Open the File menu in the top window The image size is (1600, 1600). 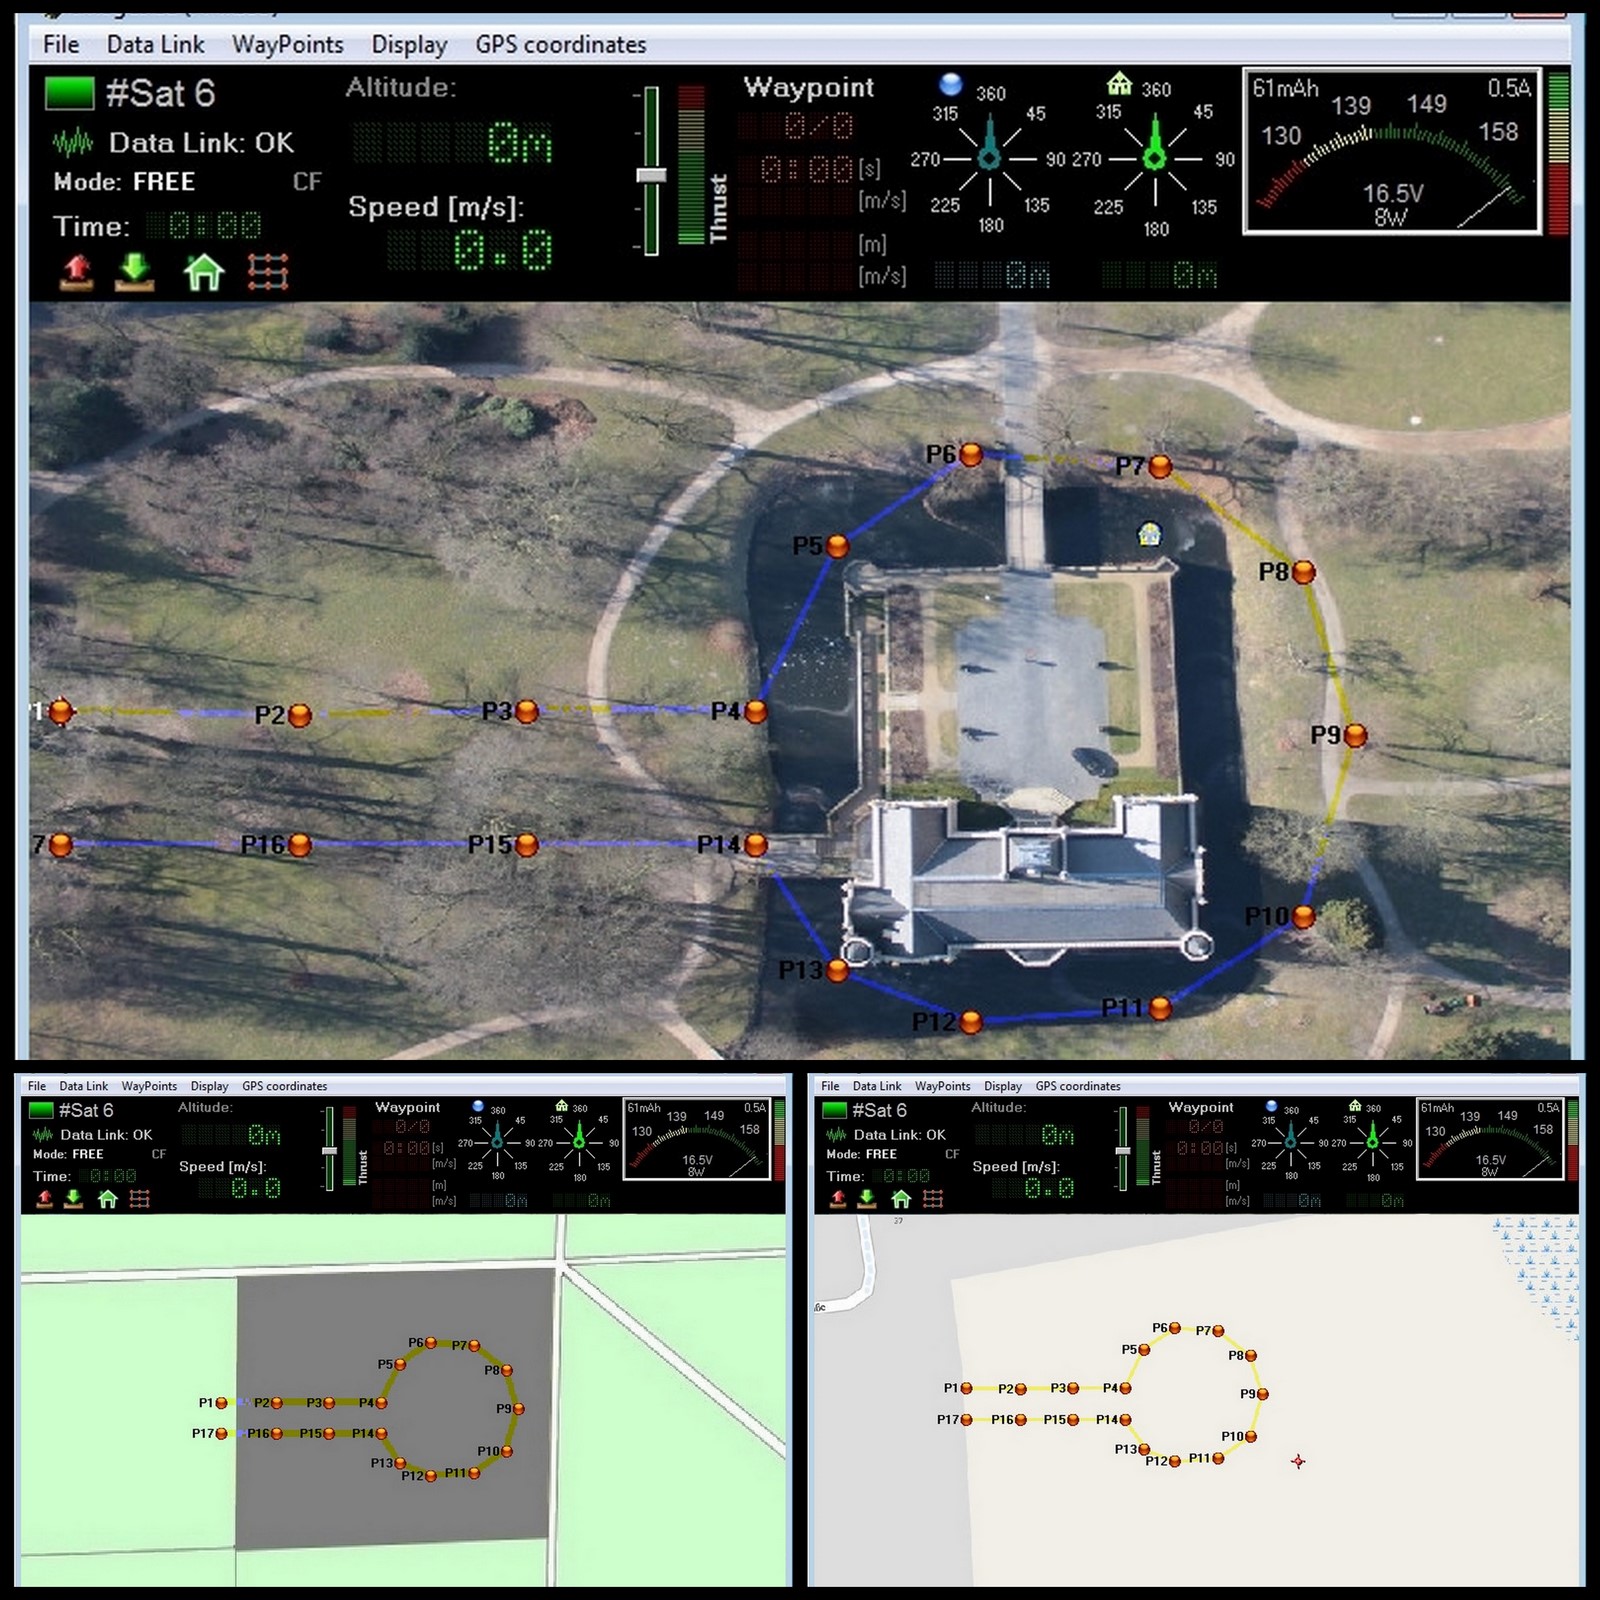click(x=61, y=45)
